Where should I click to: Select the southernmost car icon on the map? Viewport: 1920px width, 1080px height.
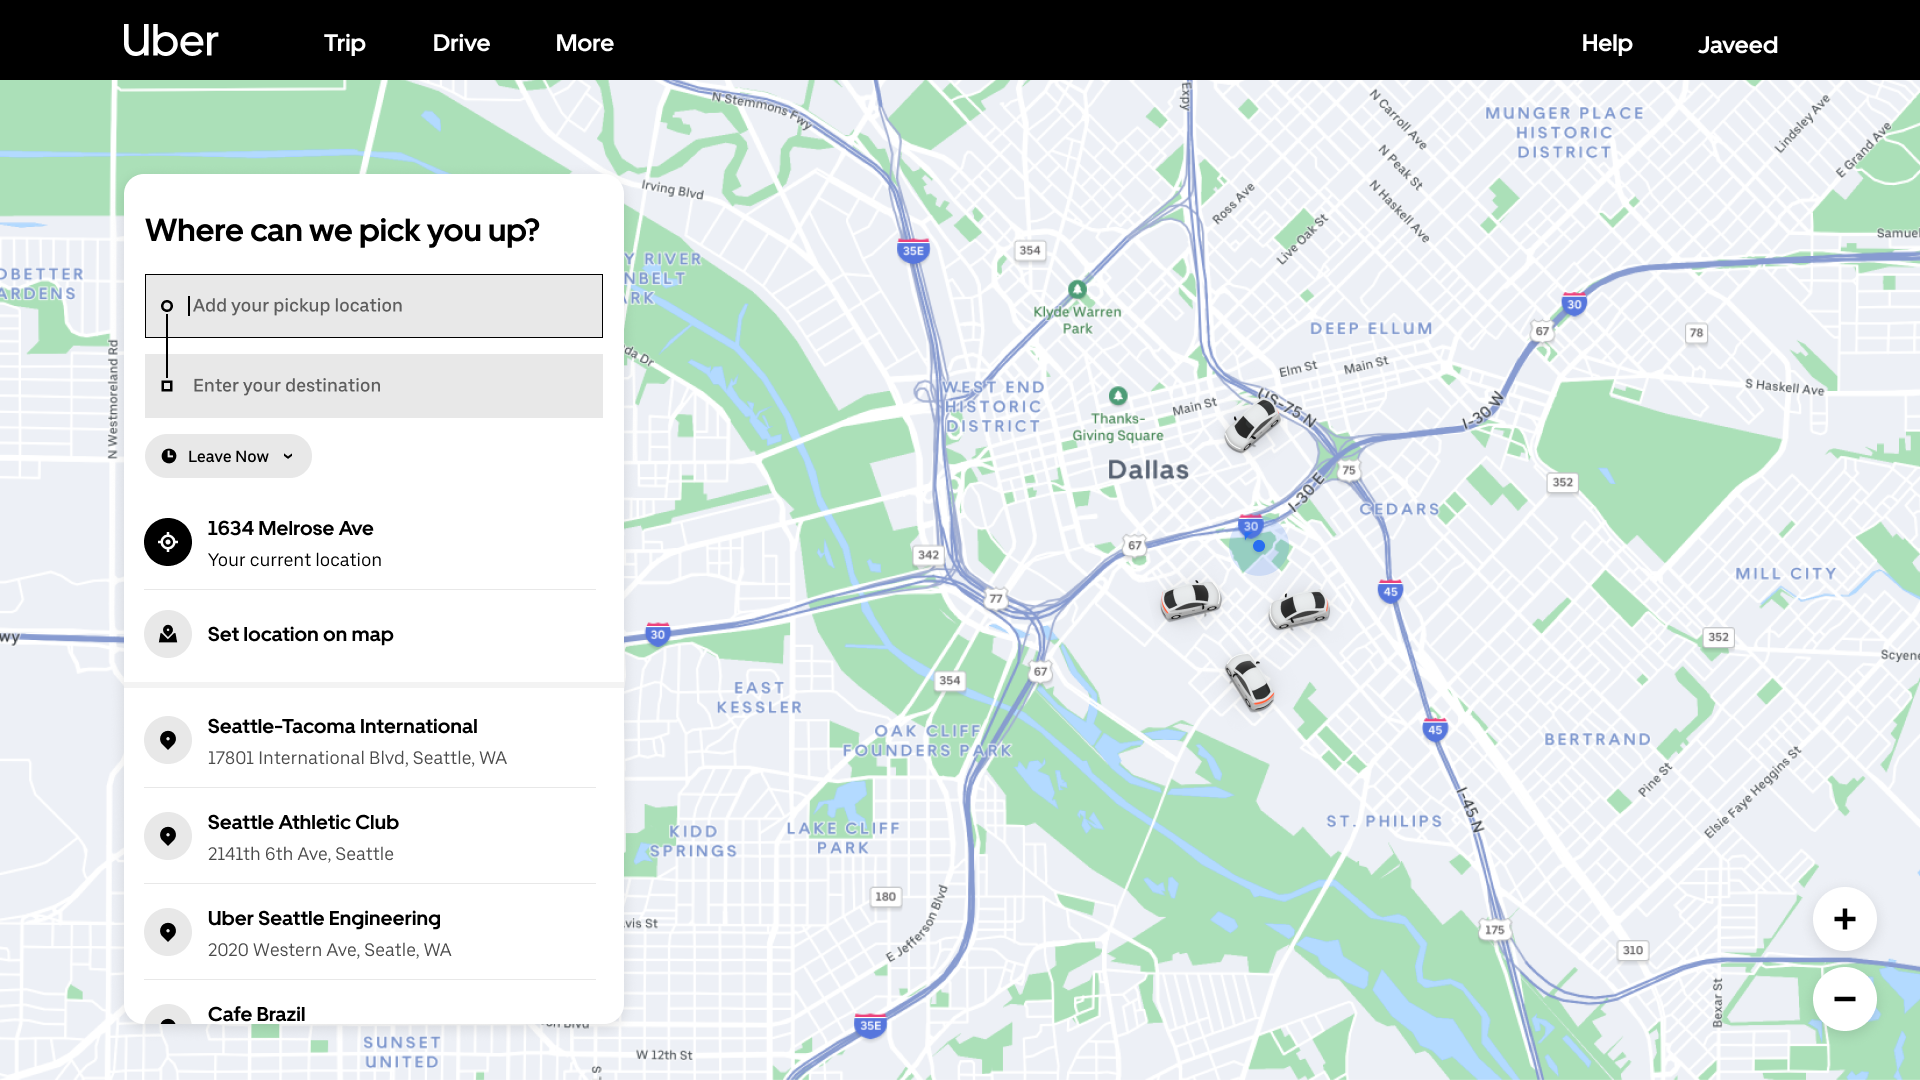point(1249,683)
